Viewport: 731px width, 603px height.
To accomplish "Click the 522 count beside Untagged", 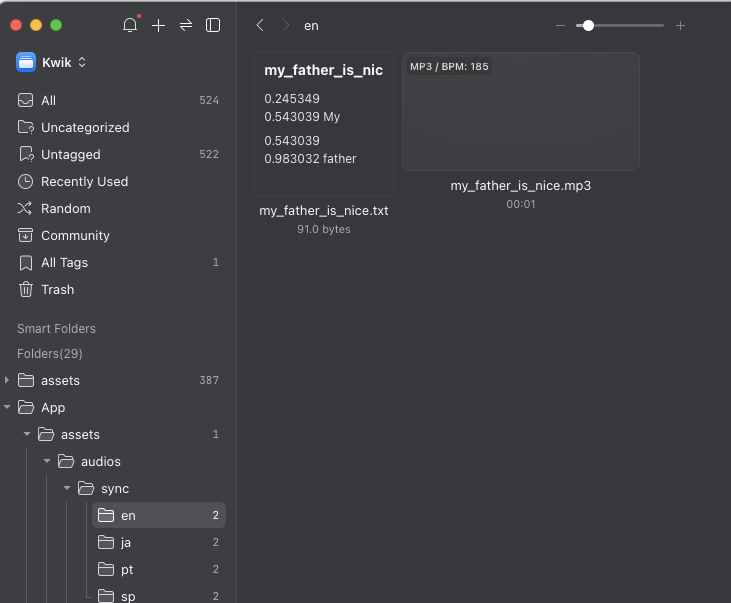I will coord(209,154).
